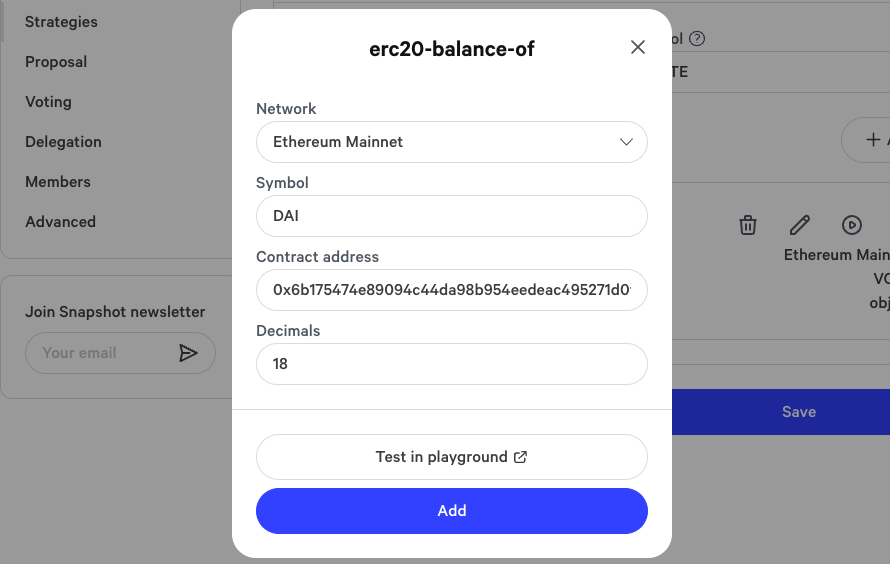890x564 pixels.
Task: Submit newsletter email with send icon
Action: (x=188, y=353)
